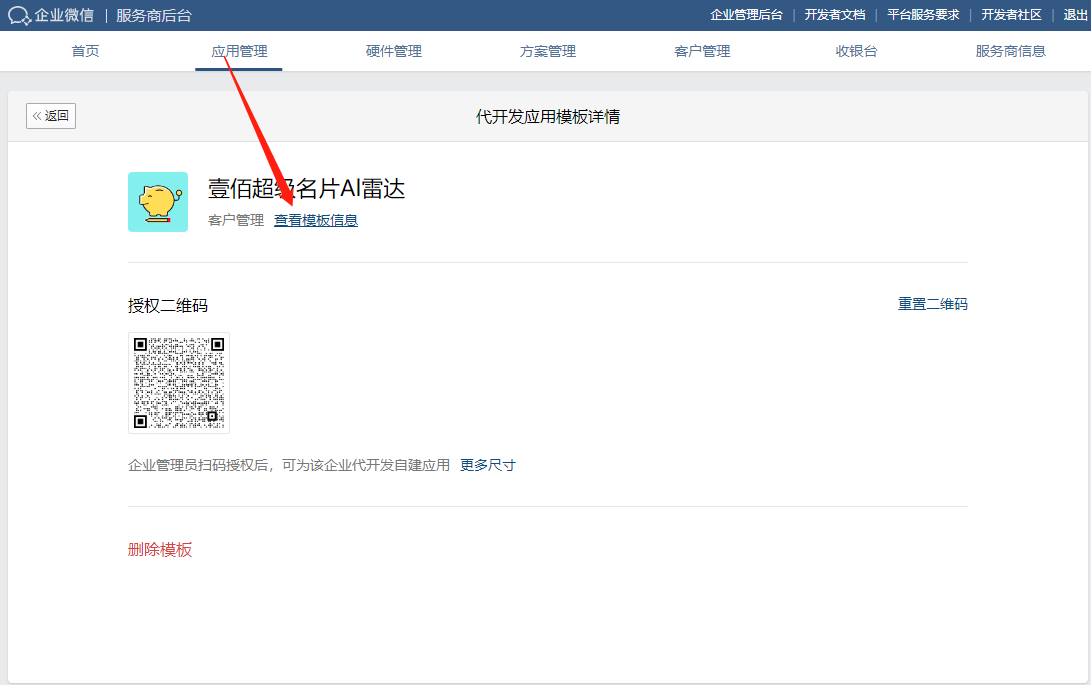Open the 平台服务要求 link

pyautogui.click(x=923, y=15)
